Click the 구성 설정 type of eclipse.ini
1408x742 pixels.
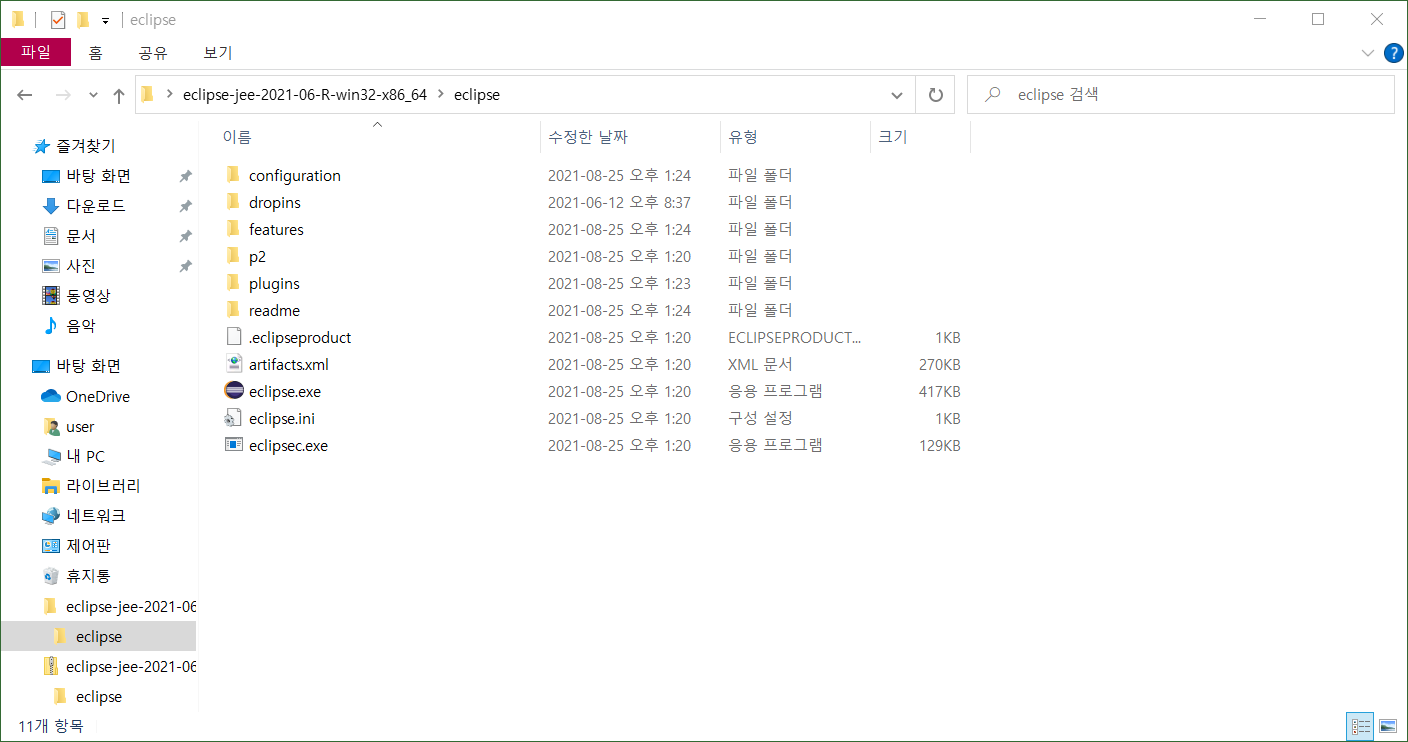(760, 418)
